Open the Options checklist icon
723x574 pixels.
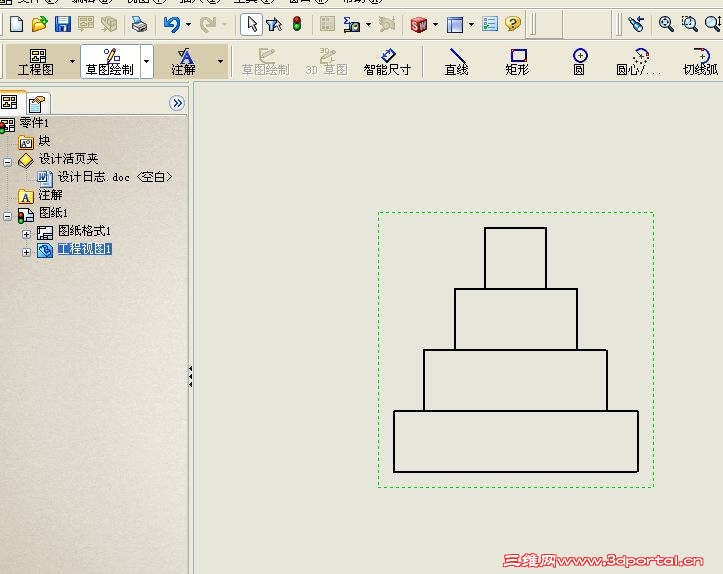490,24
